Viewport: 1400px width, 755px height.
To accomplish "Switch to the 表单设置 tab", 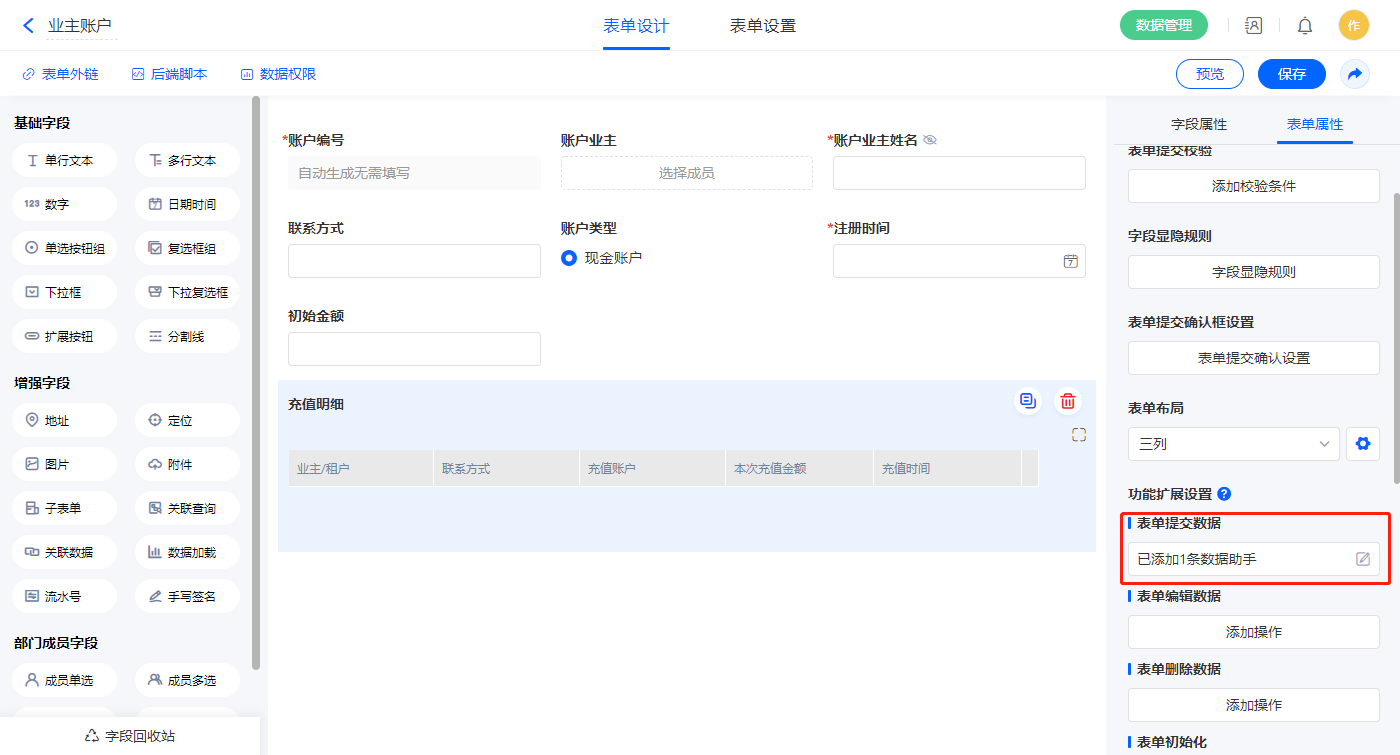I will tap(762, 26).
